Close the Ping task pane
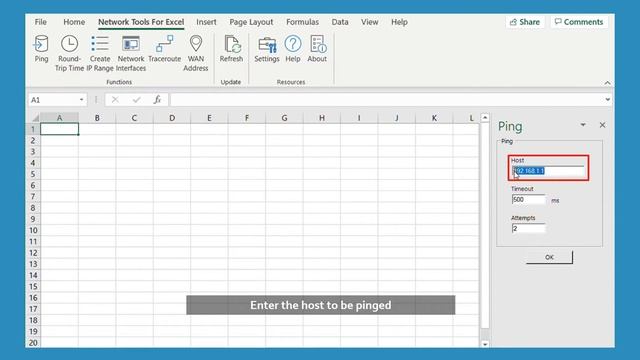 (x=602, y=125)
